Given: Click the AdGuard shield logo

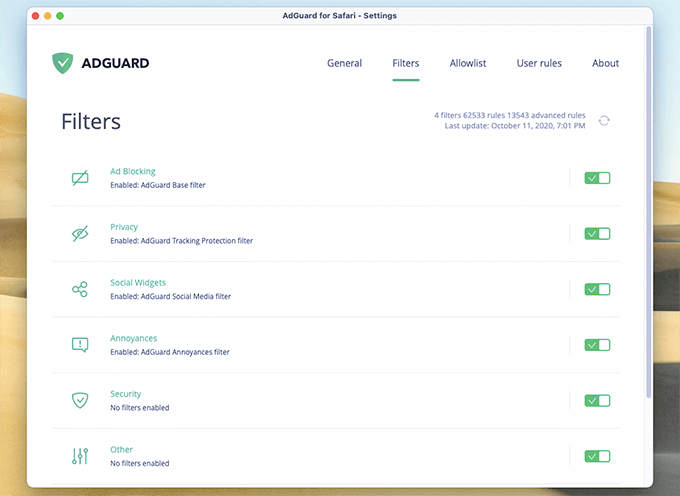Looking at the screenshot, I should [x=62, y=63].
